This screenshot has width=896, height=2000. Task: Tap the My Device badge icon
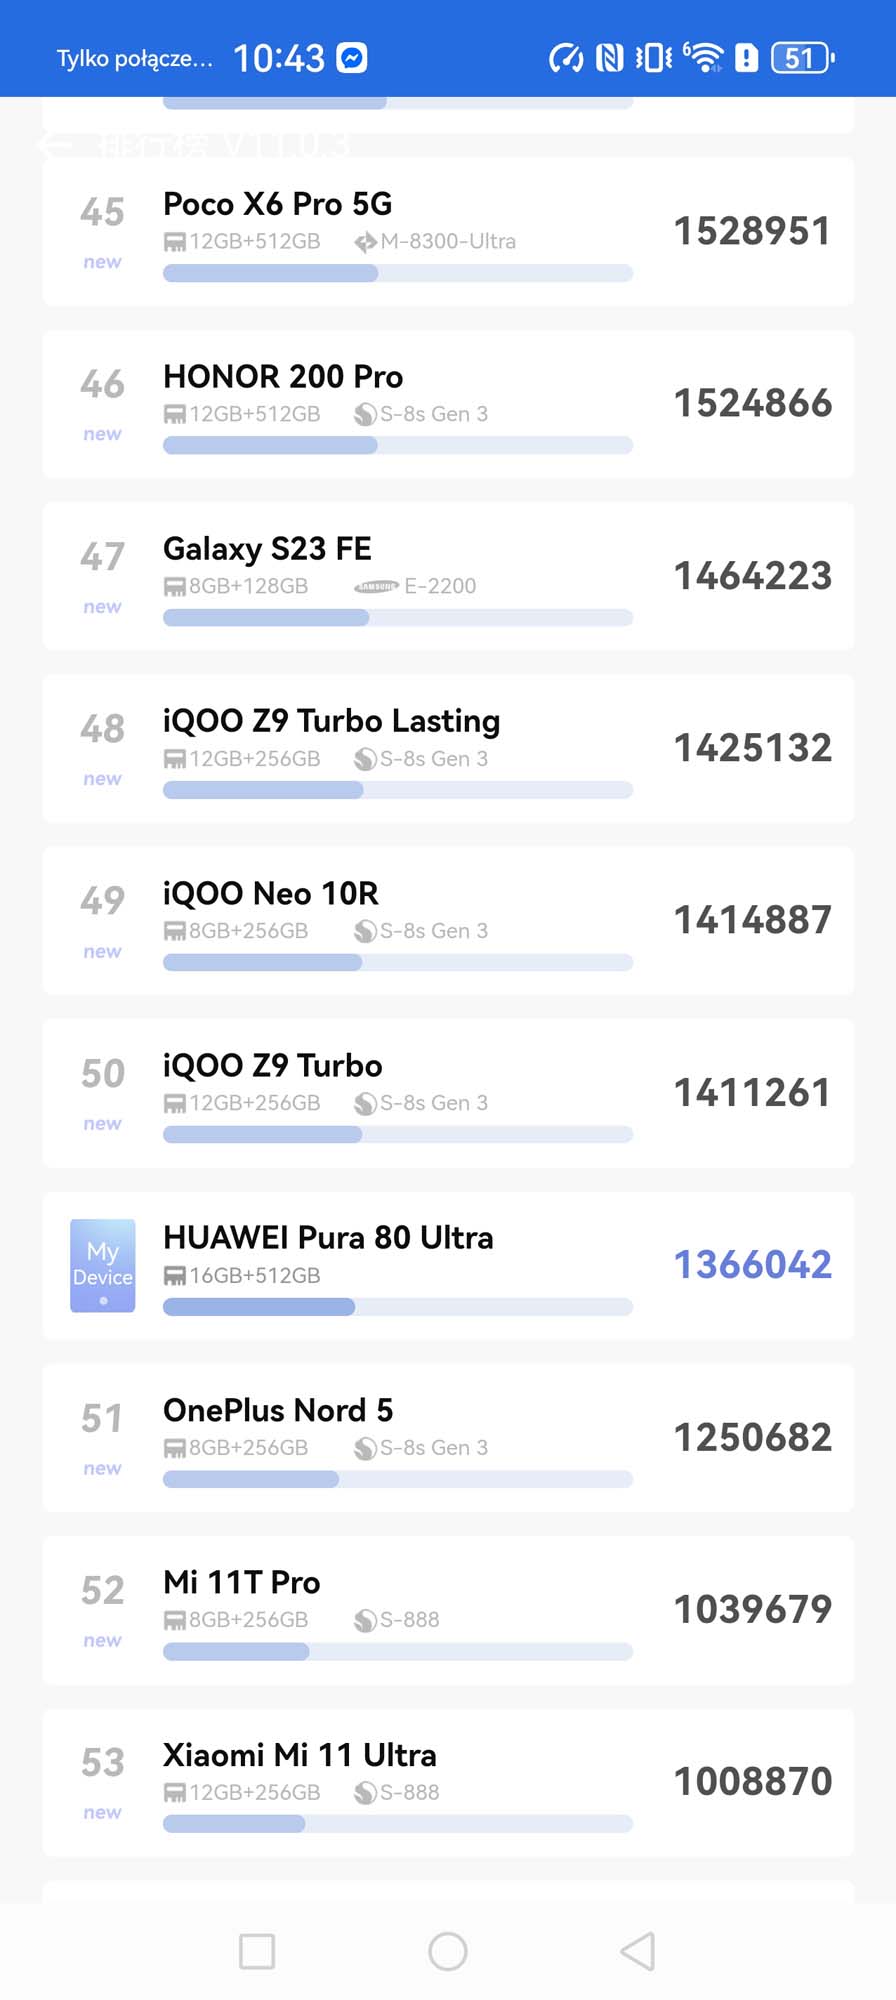tap(103, 1265)
